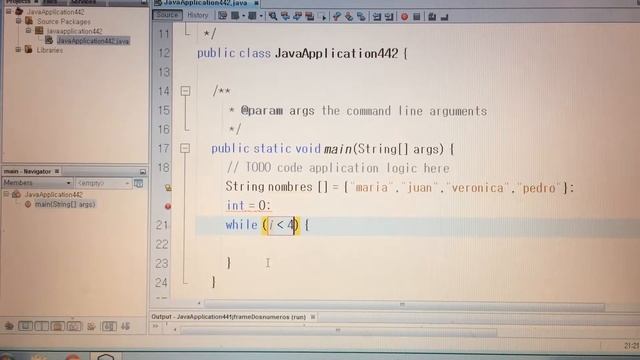
Task: Click the Back navigation icon in editor toolbar
Action: (x=235, y=16)
